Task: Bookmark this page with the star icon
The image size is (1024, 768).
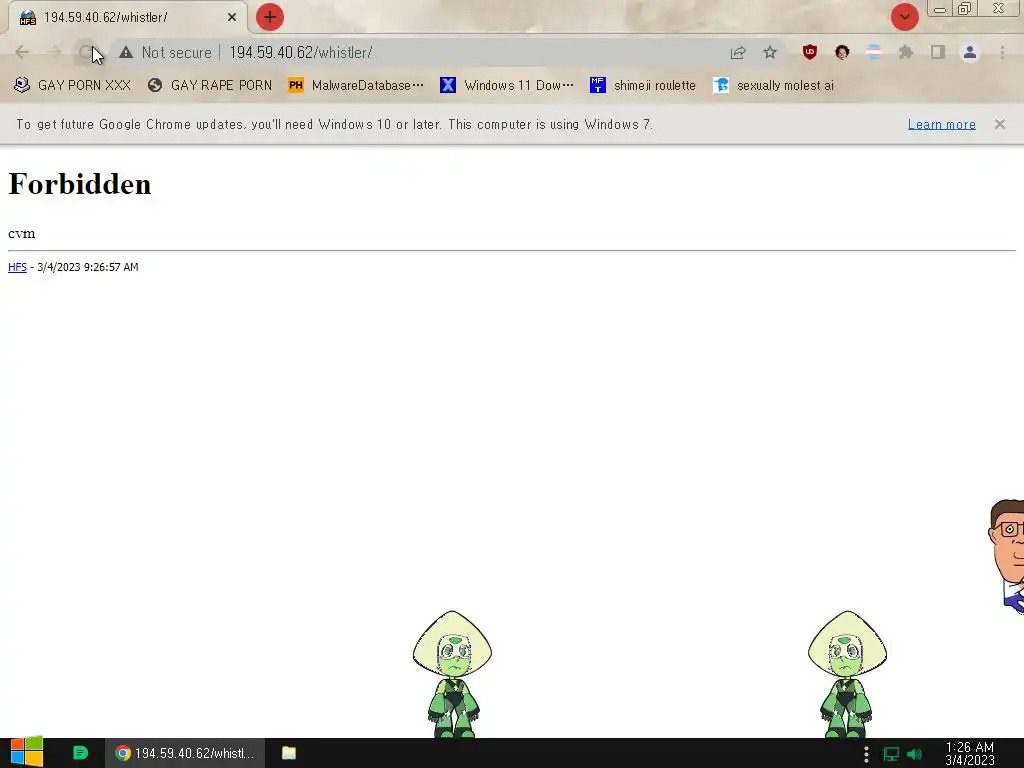Action: 770,52
